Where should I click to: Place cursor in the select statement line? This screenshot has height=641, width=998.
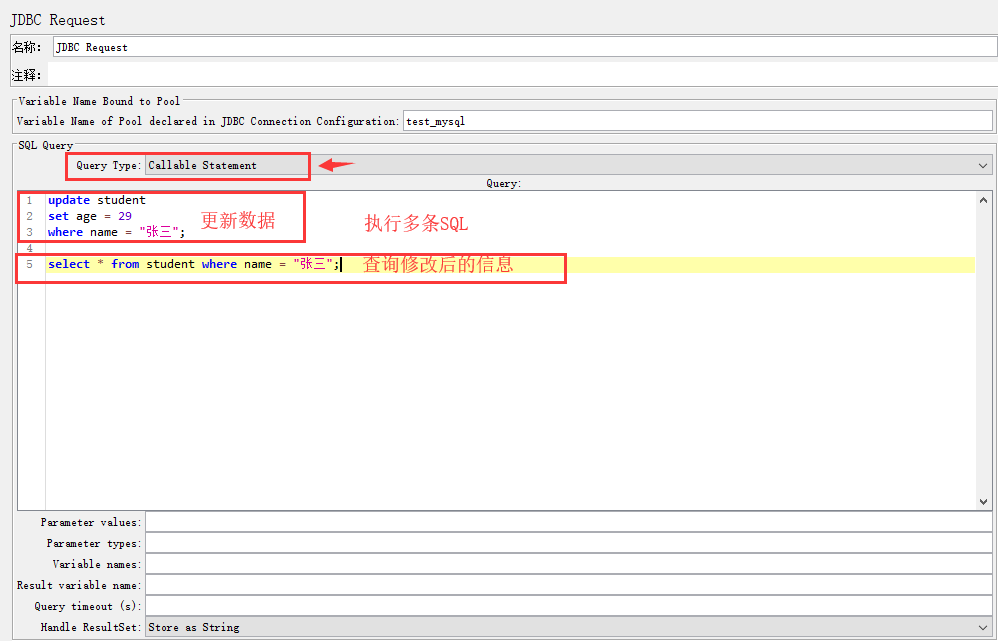pyautogui.click(x=190, y=265)
